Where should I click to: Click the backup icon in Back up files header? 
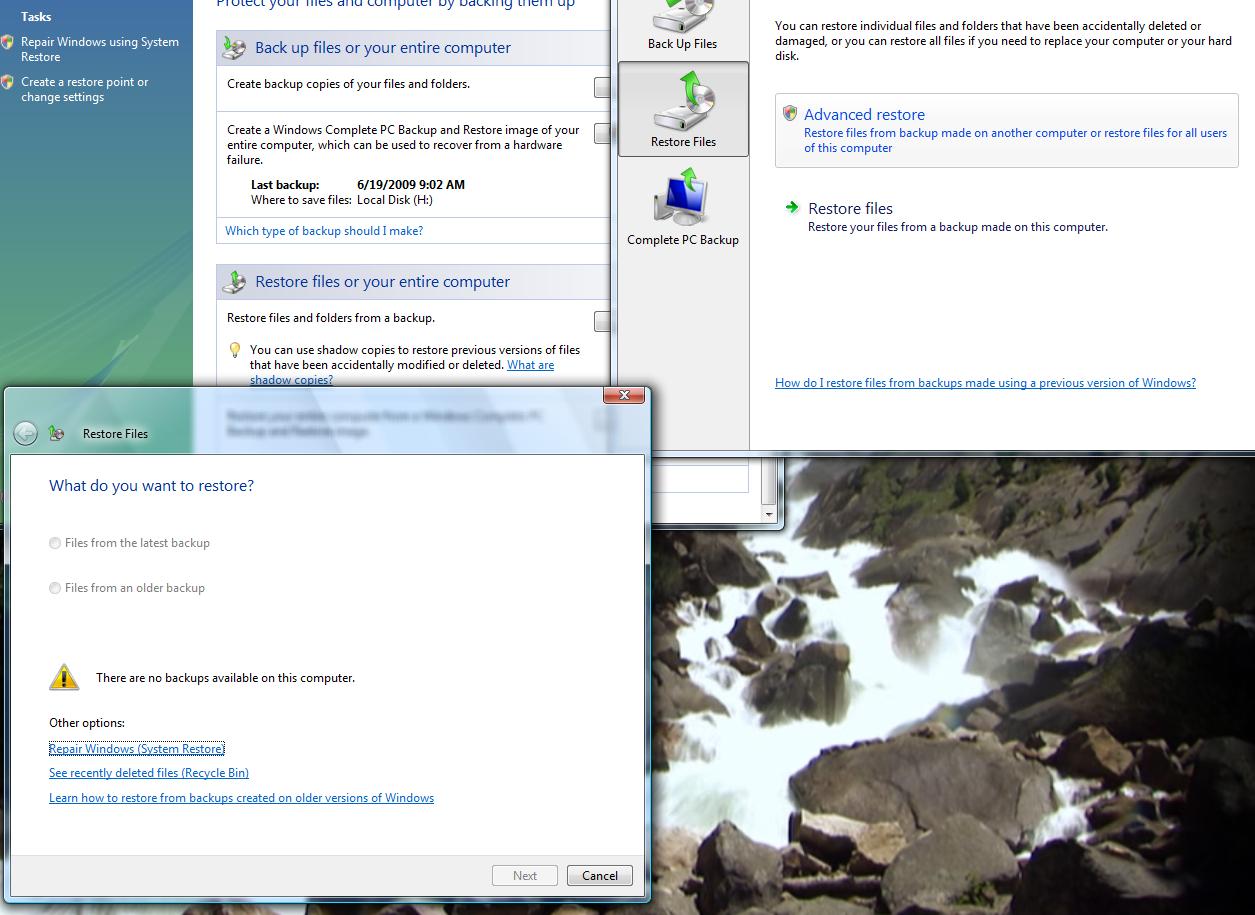tap(234, 47)
